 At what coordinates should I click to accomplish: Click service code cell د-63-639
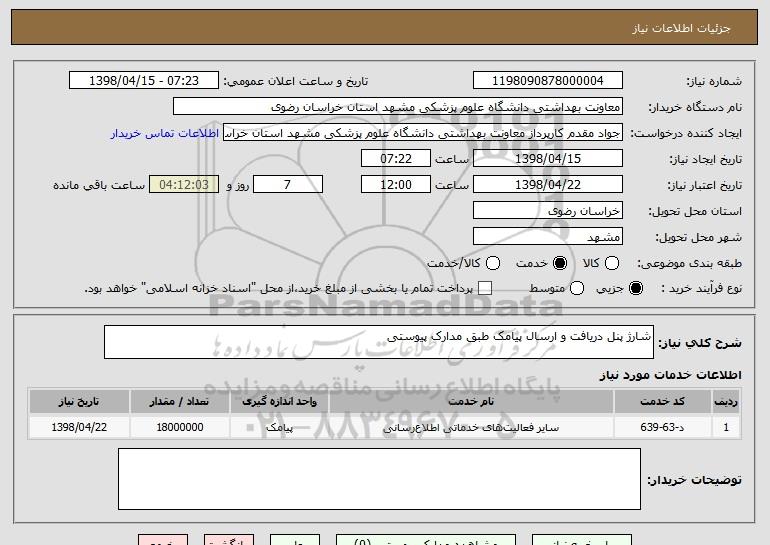(662, 427)
